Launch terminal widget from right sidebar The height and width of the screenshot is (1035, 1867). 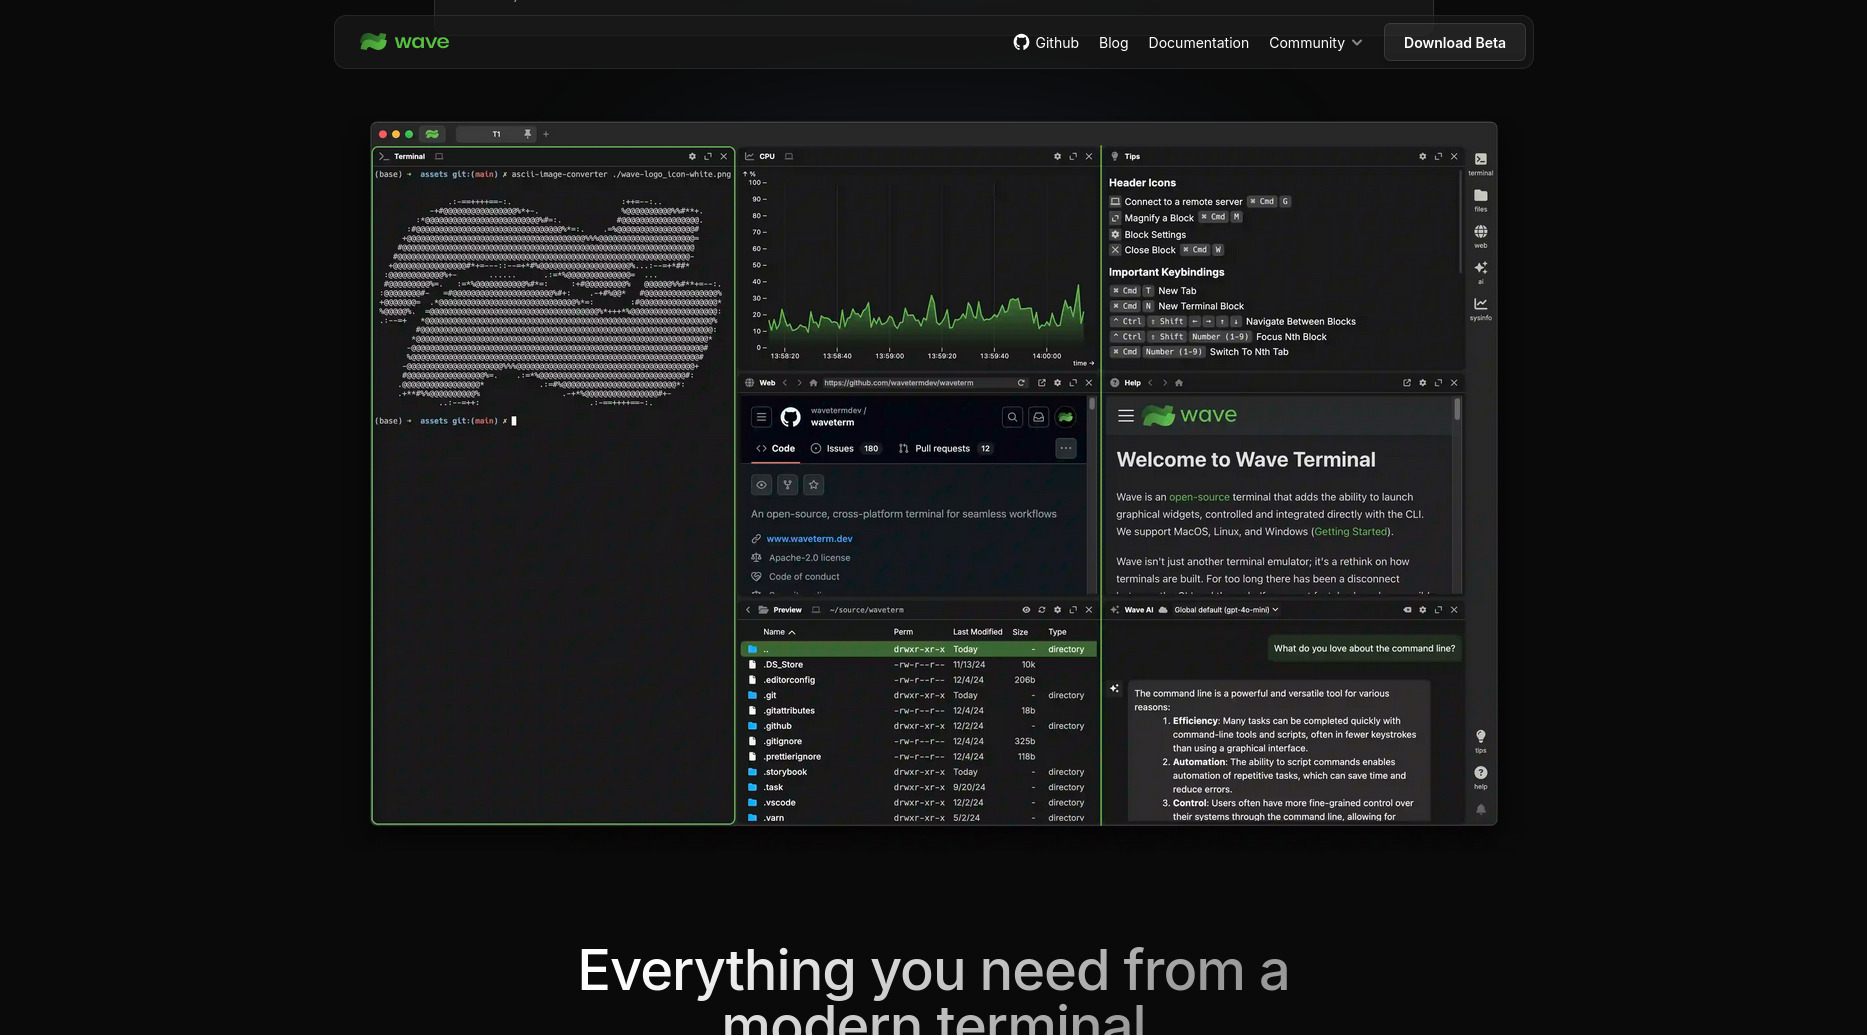pos(1480,163)
